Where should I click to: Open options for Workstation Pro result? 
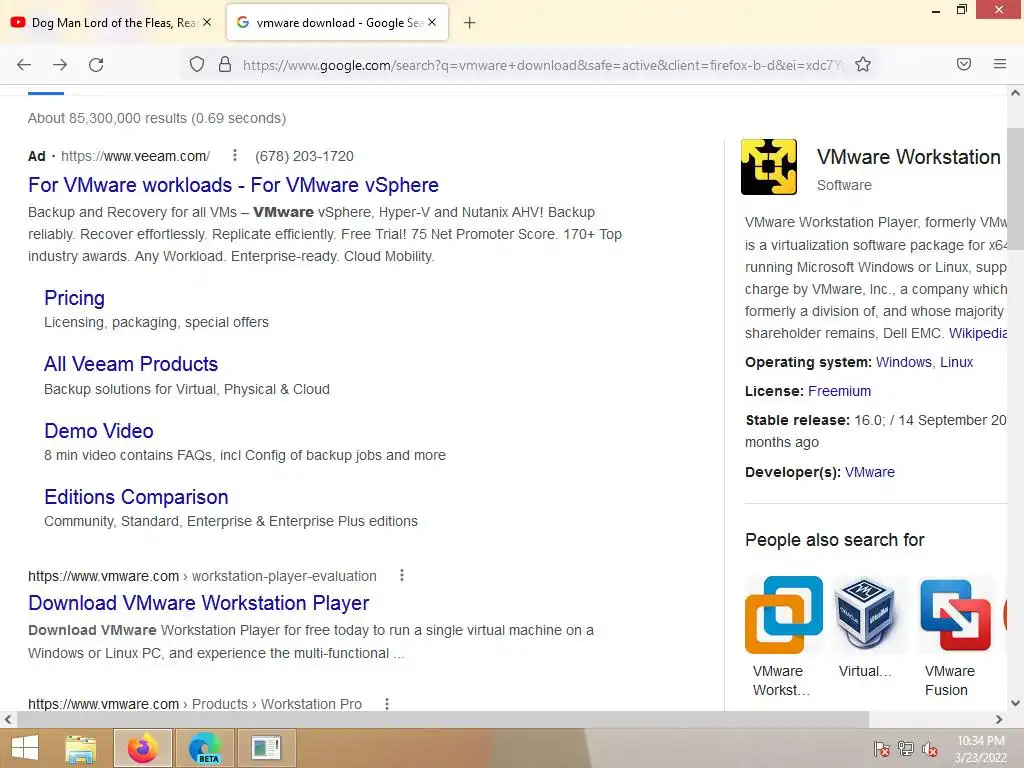click(387, 703)
